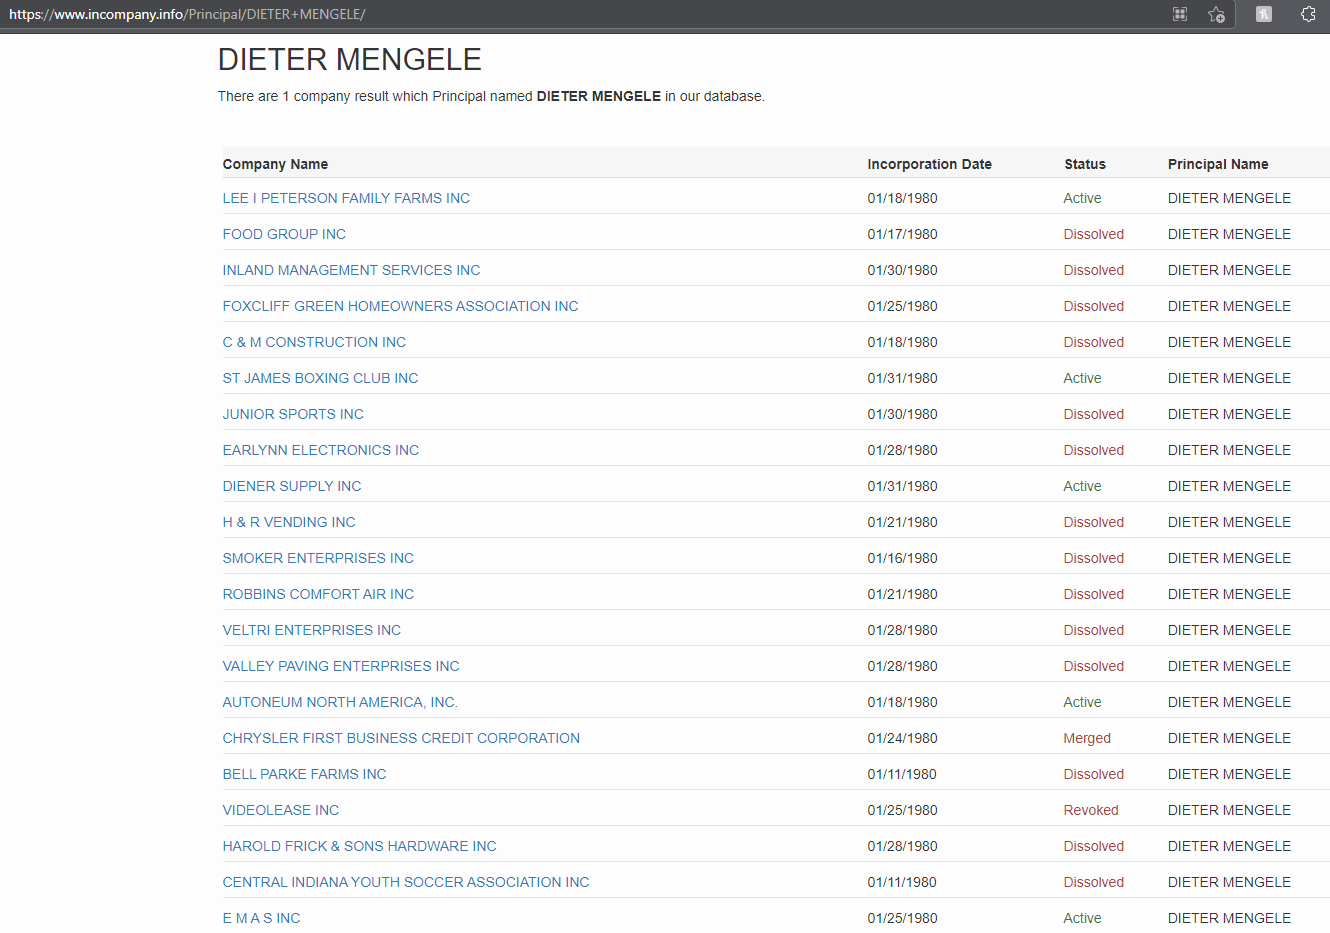Screen dimensions: 1330x933
Task: Click date 01/16/1980 in SMOKER ENTERPRISES row
Action: click(903, 558)
